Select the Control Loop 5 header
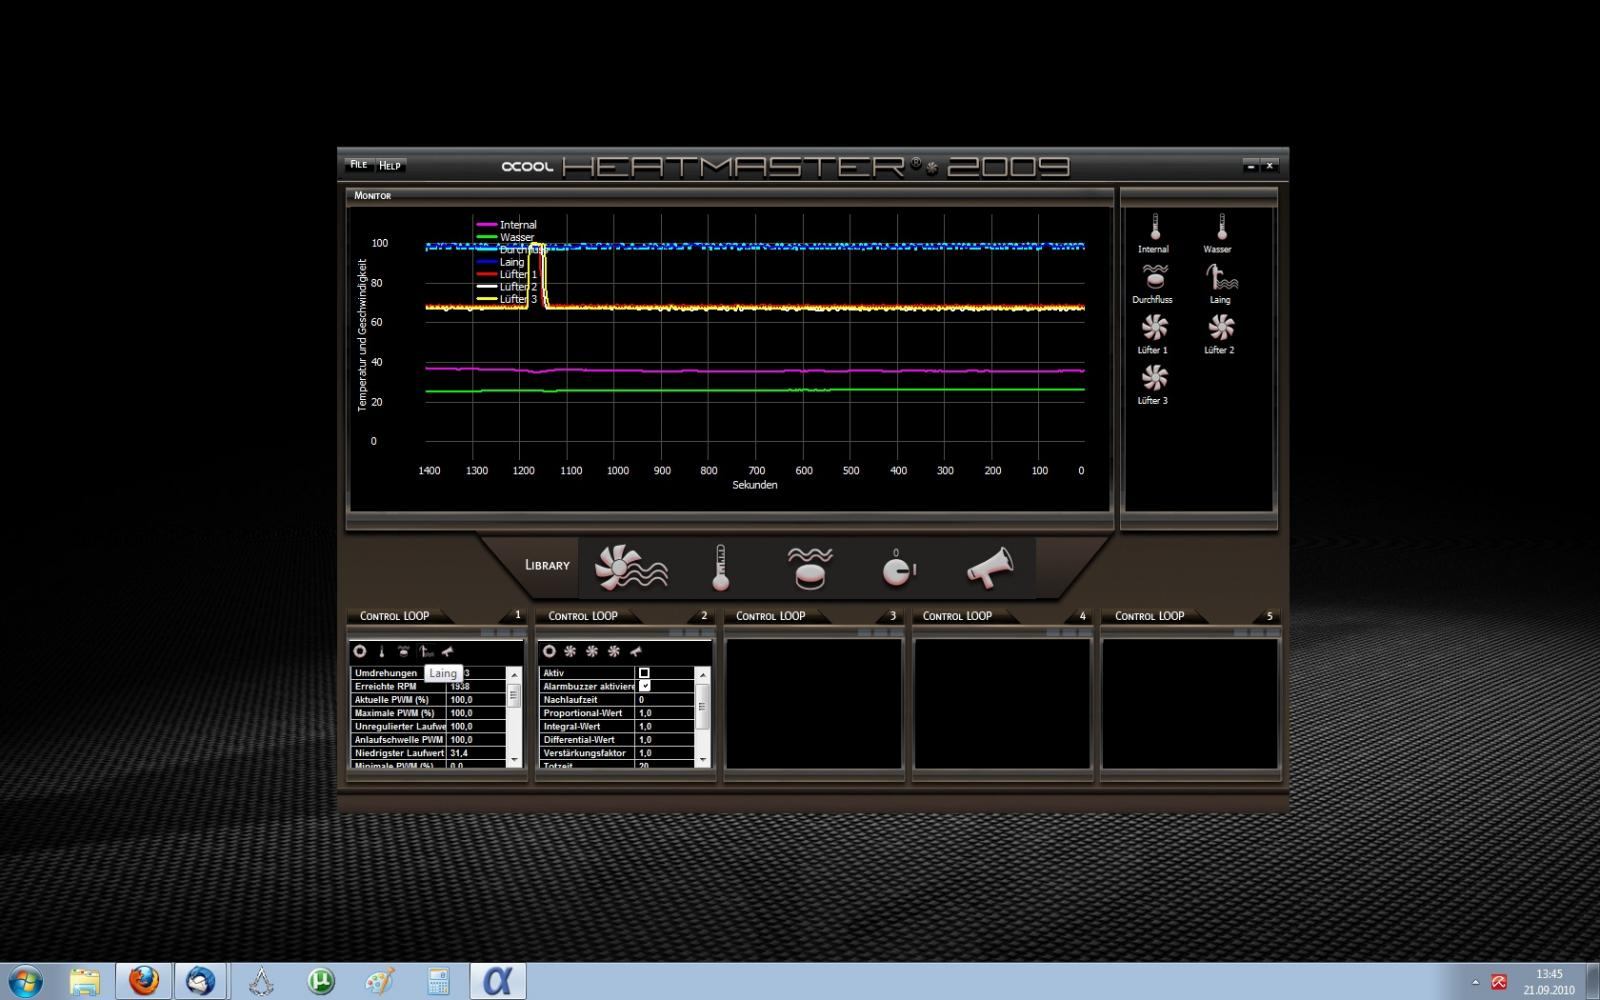 pos(1190,616)
